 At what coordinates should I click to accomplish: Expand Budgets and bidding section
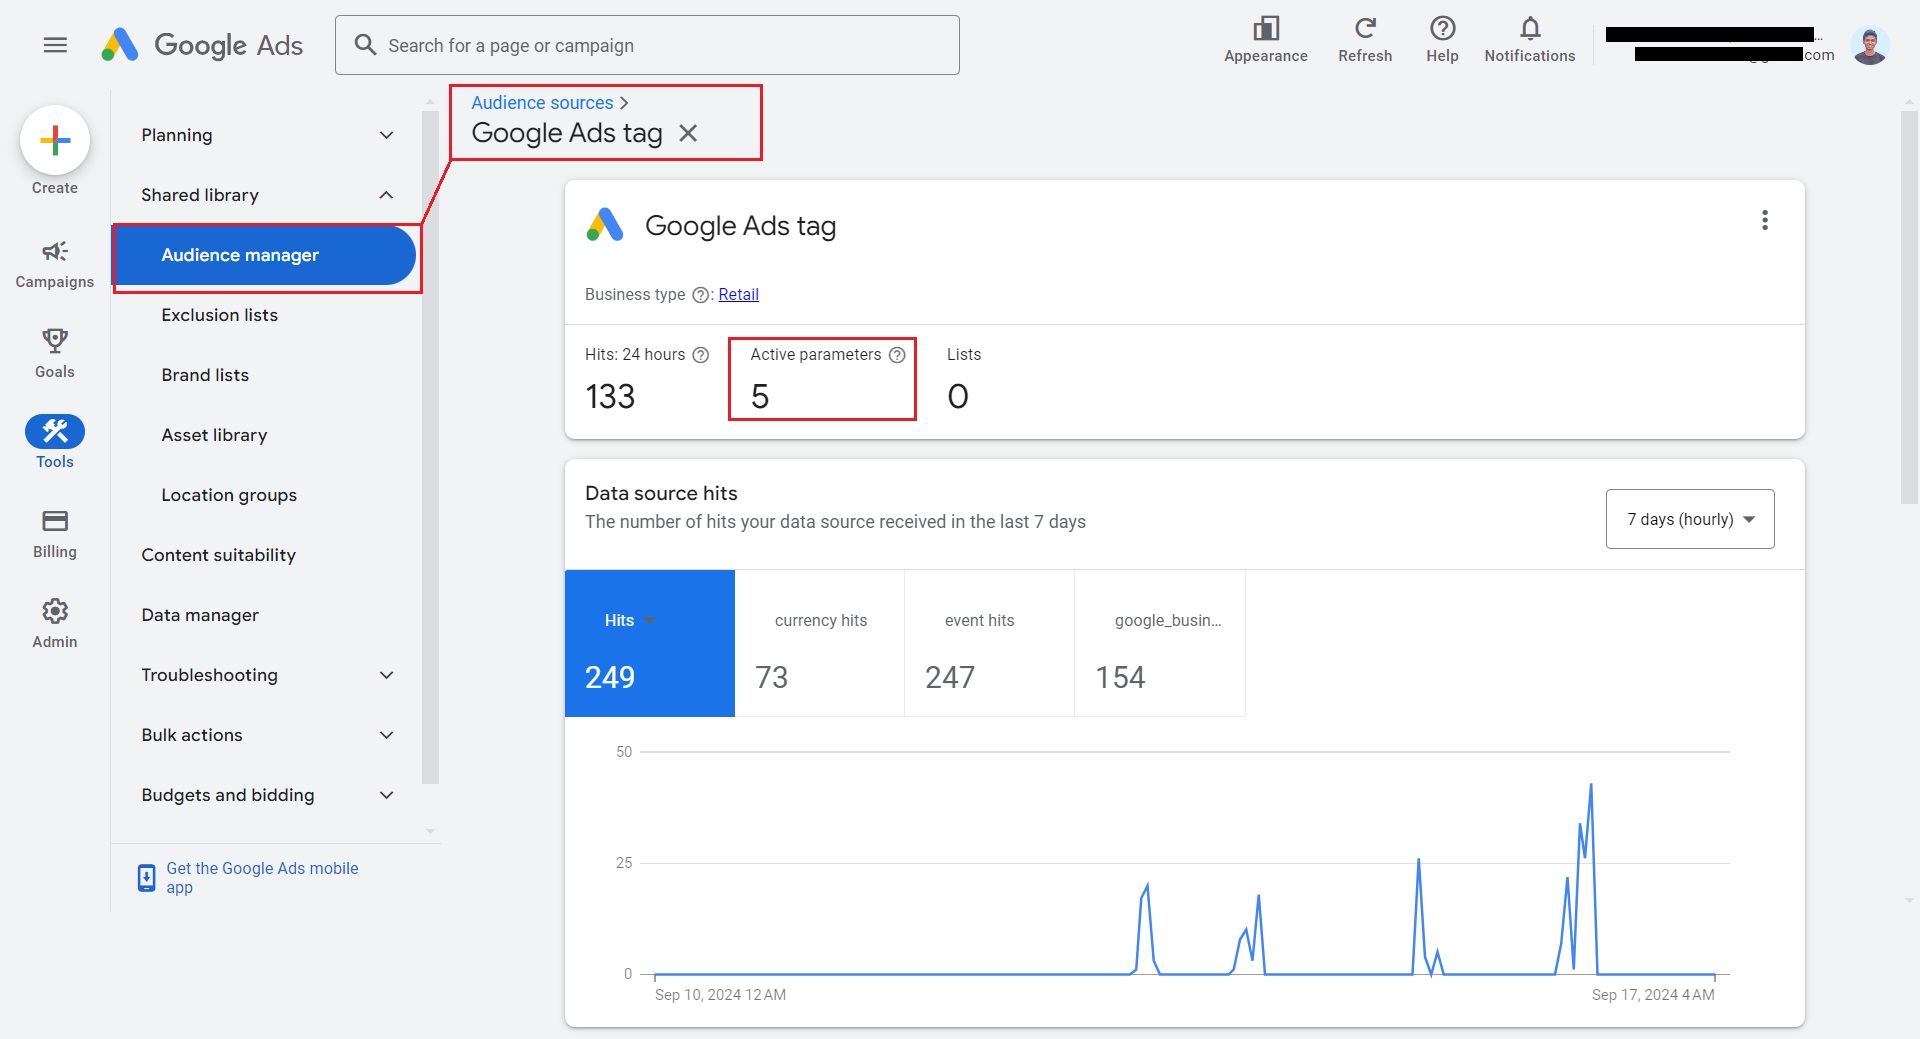386,795
